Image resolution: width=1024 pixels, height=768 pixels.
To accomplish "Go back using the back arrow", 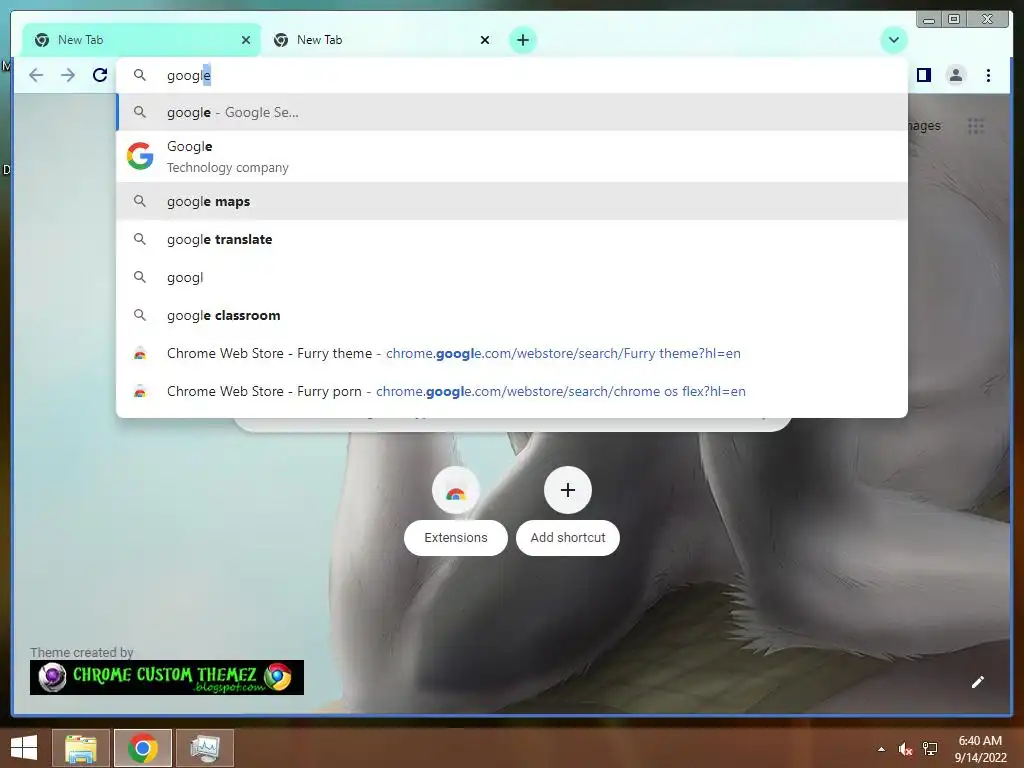I will (36, 75).
